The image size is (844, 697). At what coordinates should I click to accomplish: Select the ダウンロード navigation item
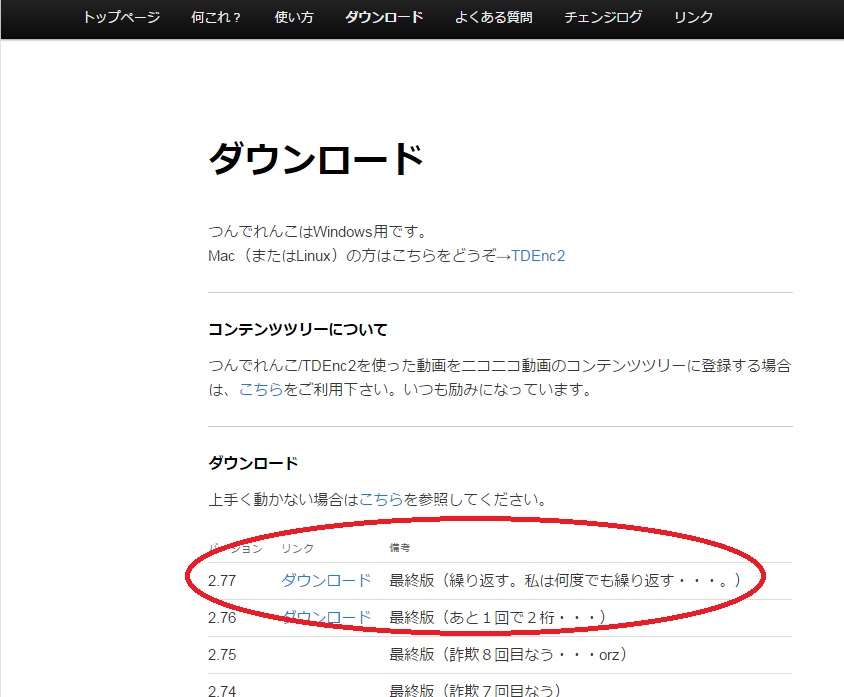[x=384, y=17]
